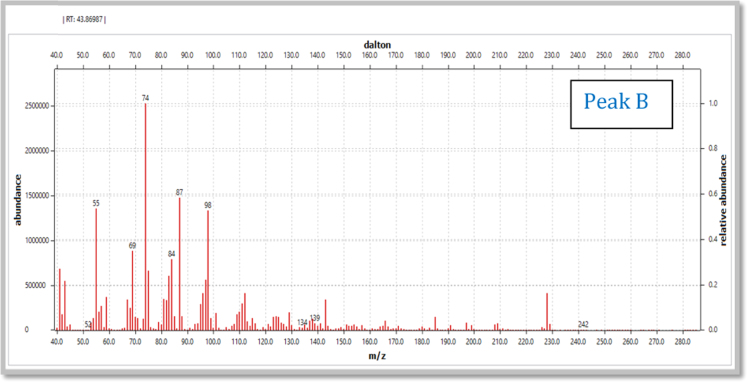Click the peak label 134
747x382 pixels.
coord(302,322)
